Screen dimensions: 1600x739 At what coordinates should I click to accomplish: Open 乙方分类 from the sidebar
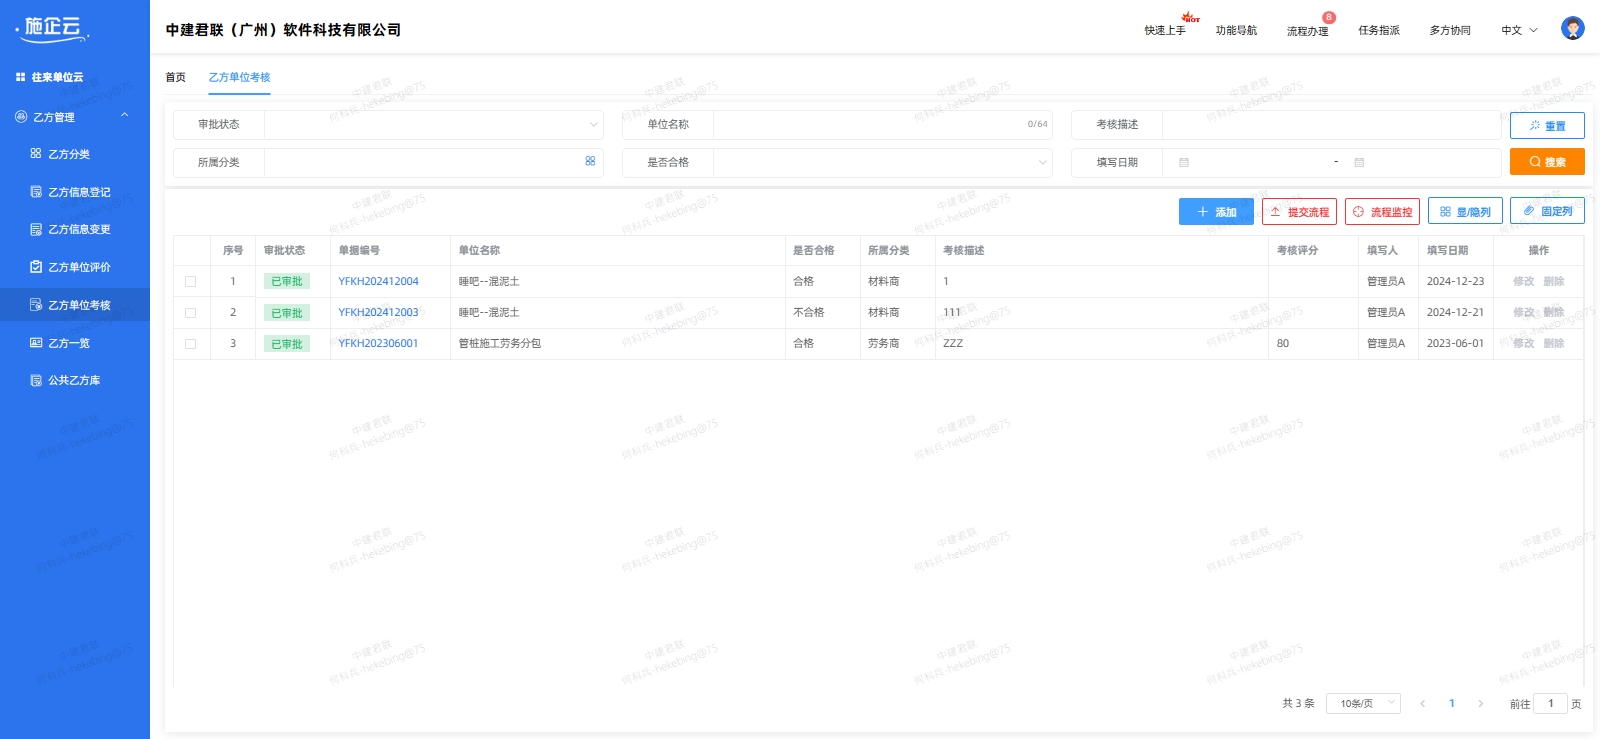[x=69, y=154]
